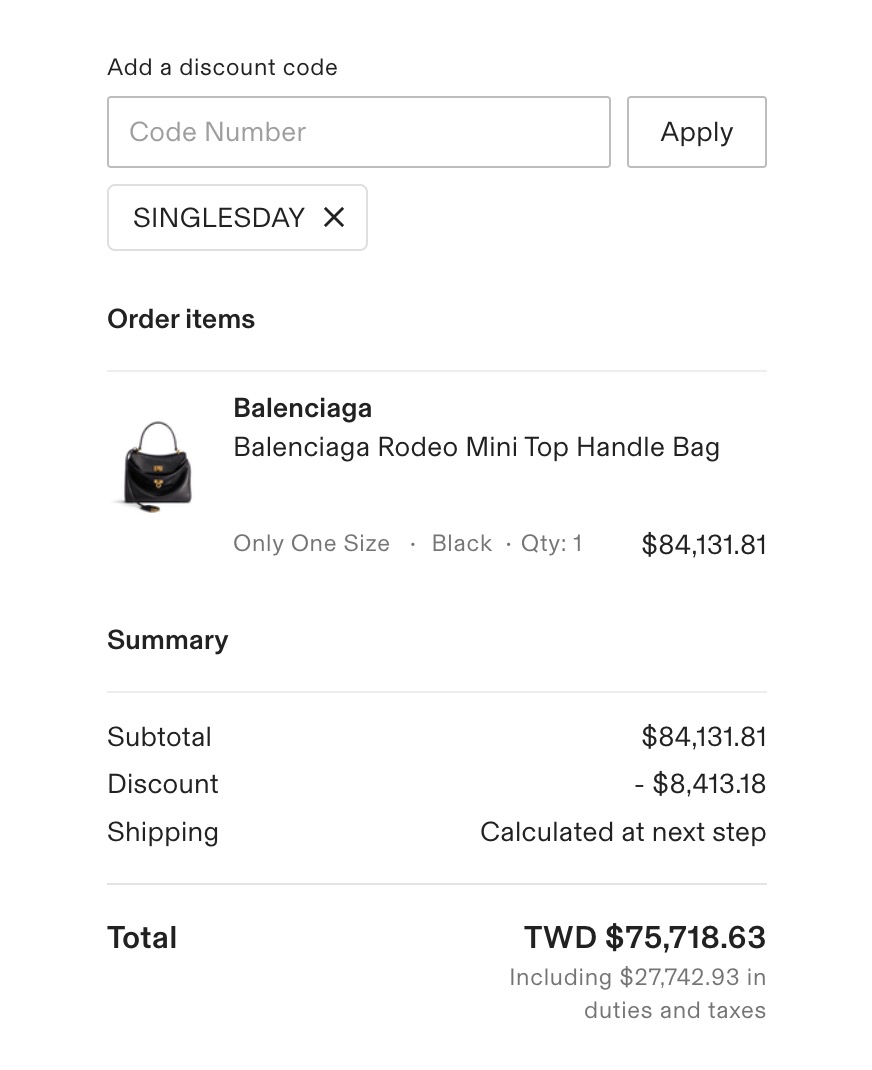This screenshot has height=1070, width=872.
Task: Click the Only One Size text
Action: [311, 544]
